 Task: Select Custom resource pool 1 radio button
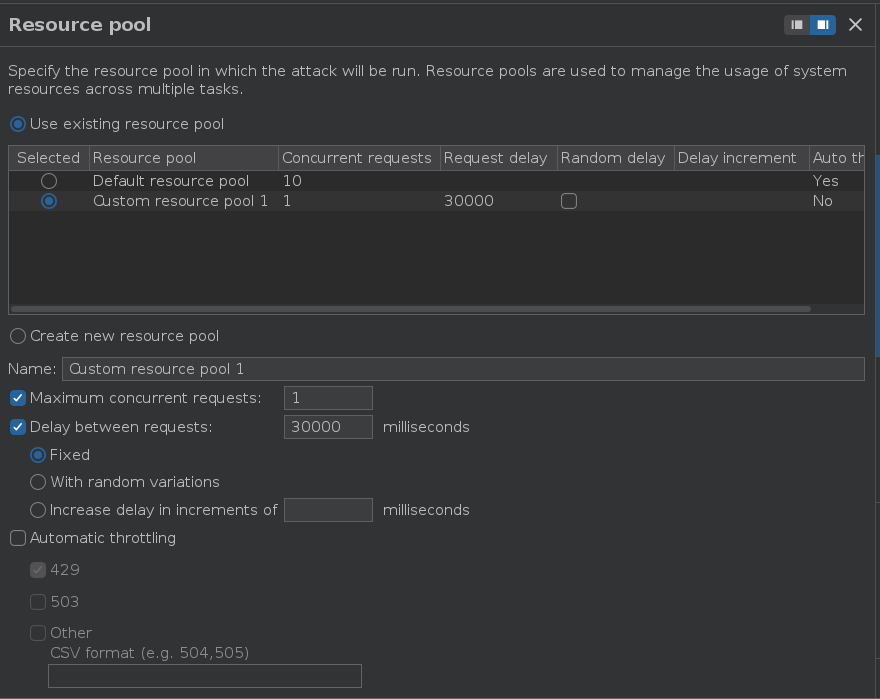pos(49,201)
